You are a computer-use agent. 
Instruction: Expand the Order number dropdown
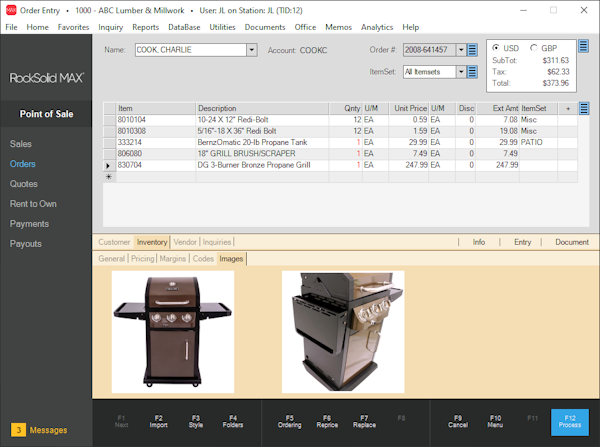(460, 50)
